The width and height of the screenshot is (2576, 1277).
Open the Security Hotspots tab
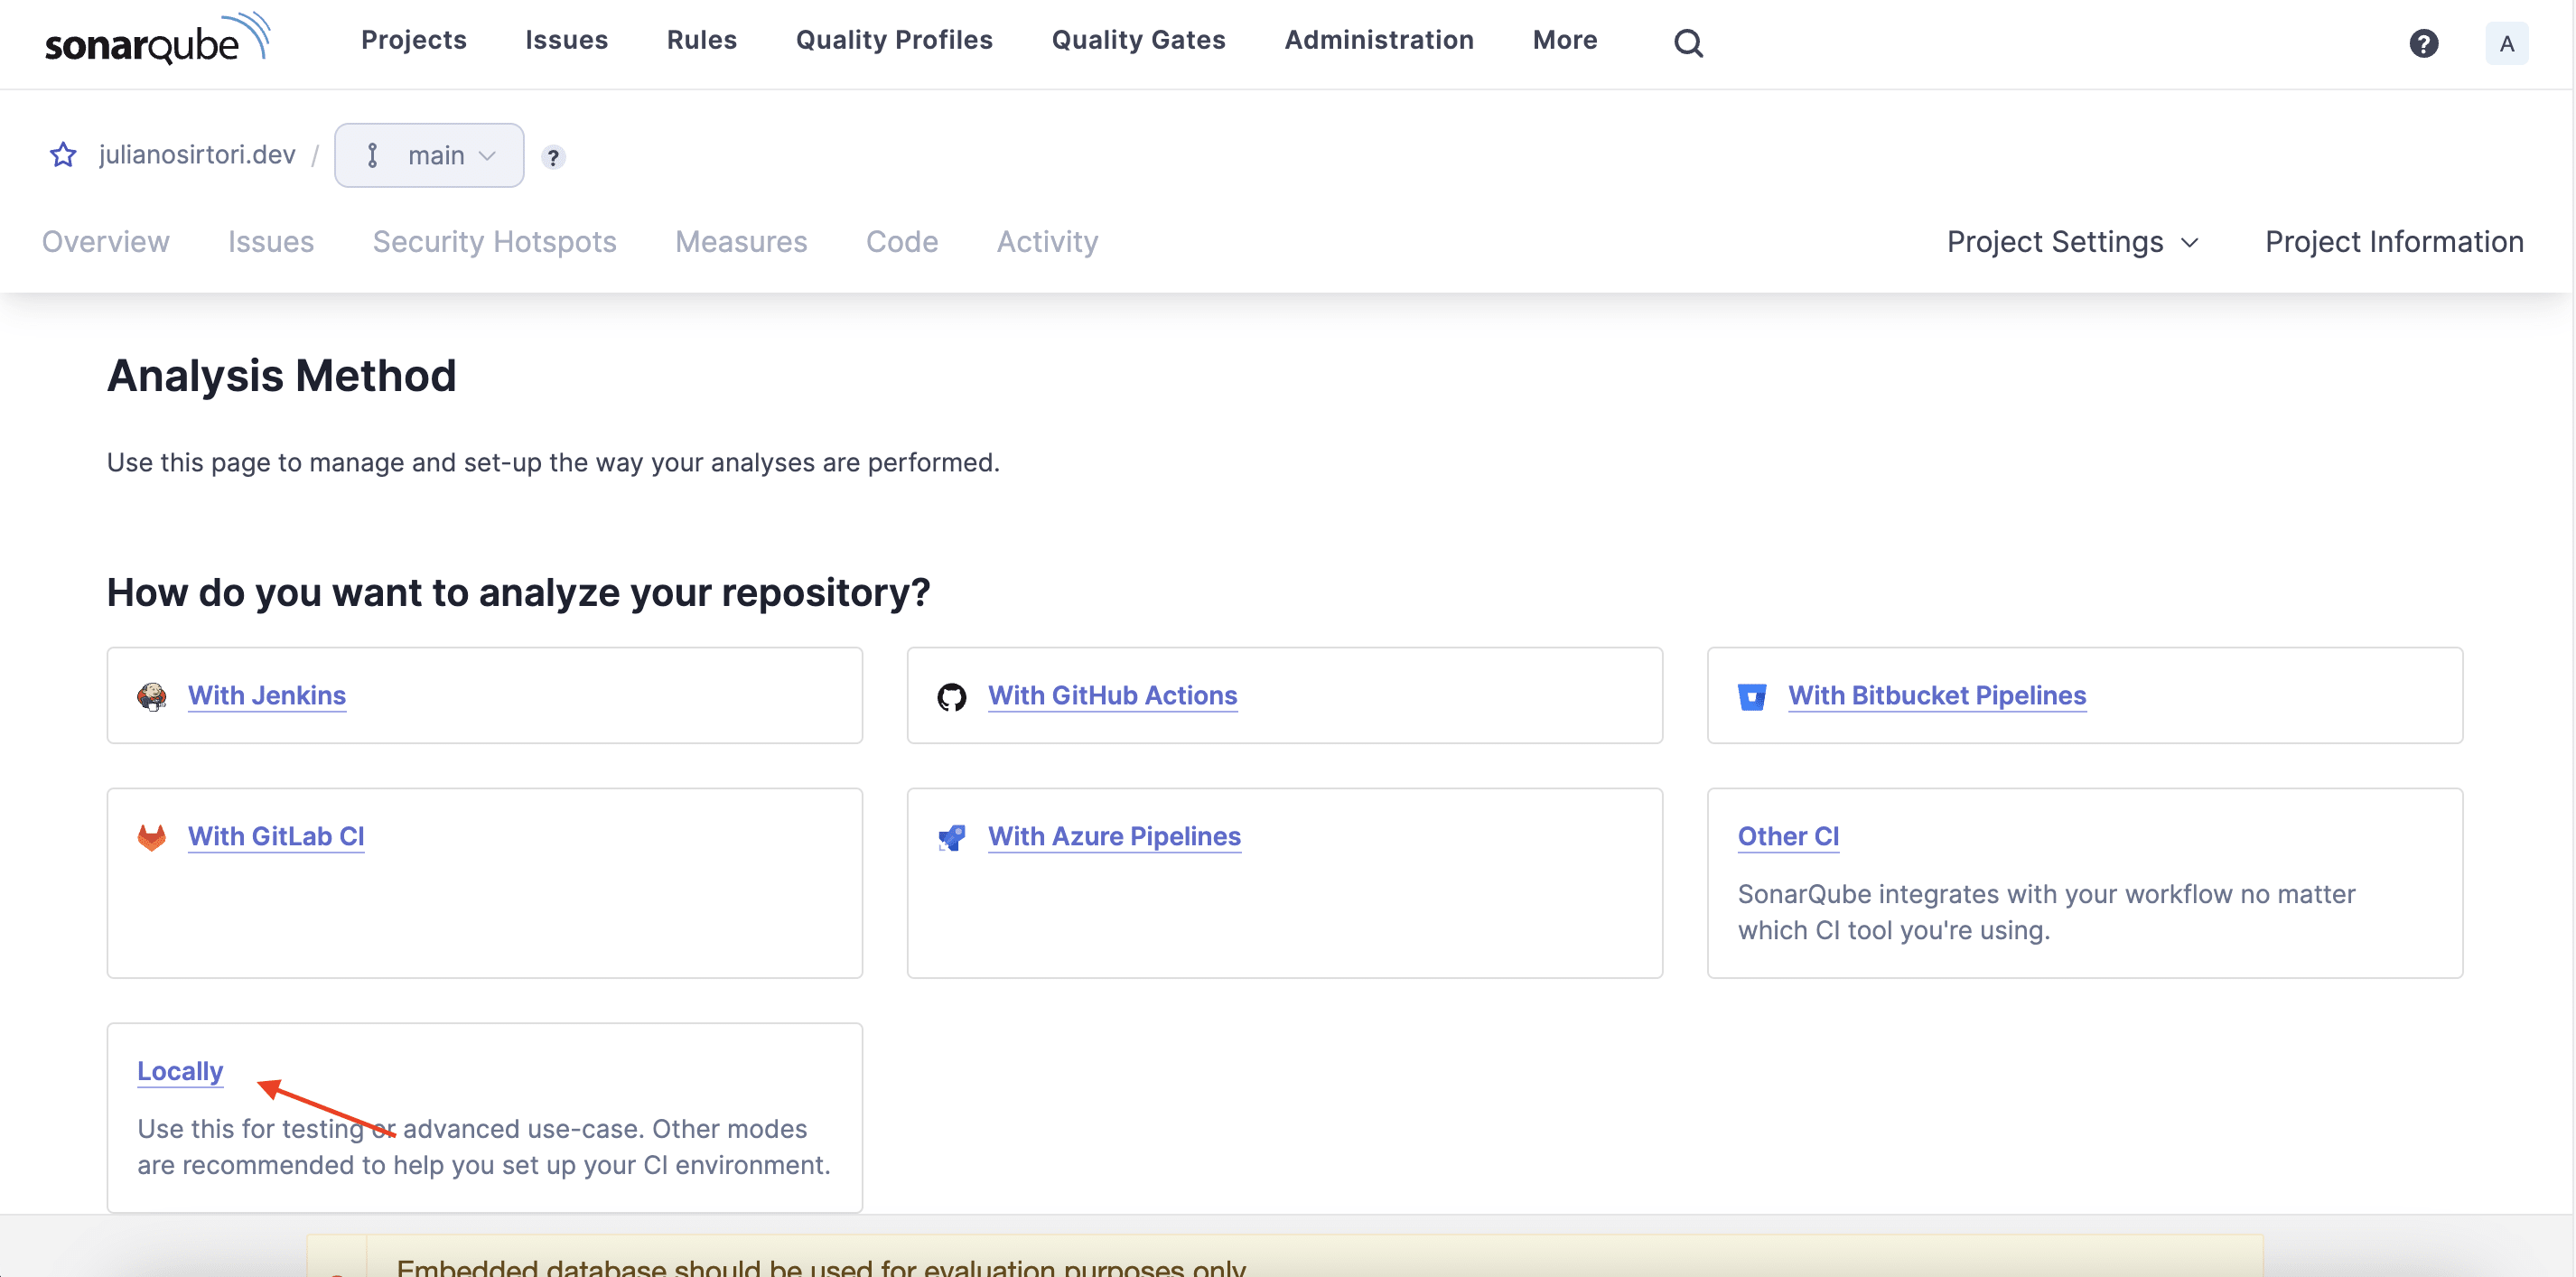(x=495, y=242)
